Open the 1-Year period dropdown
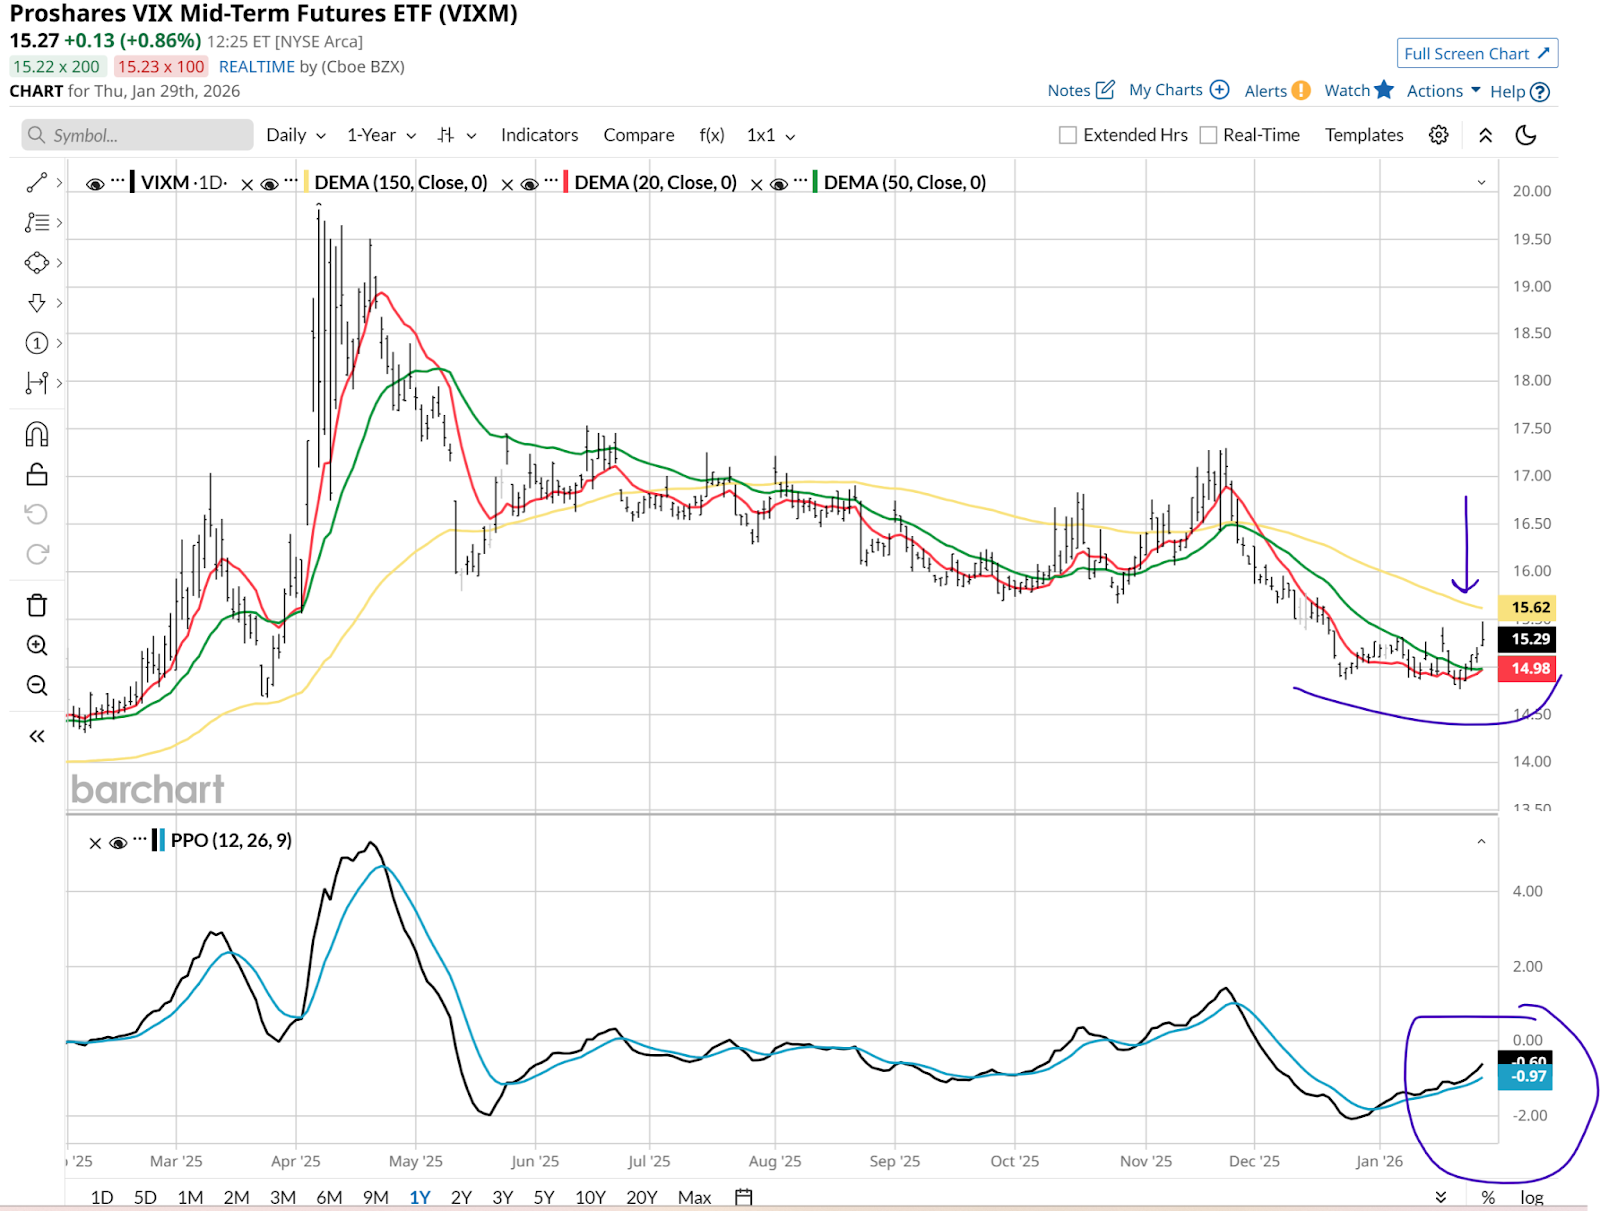 [381, 135]
